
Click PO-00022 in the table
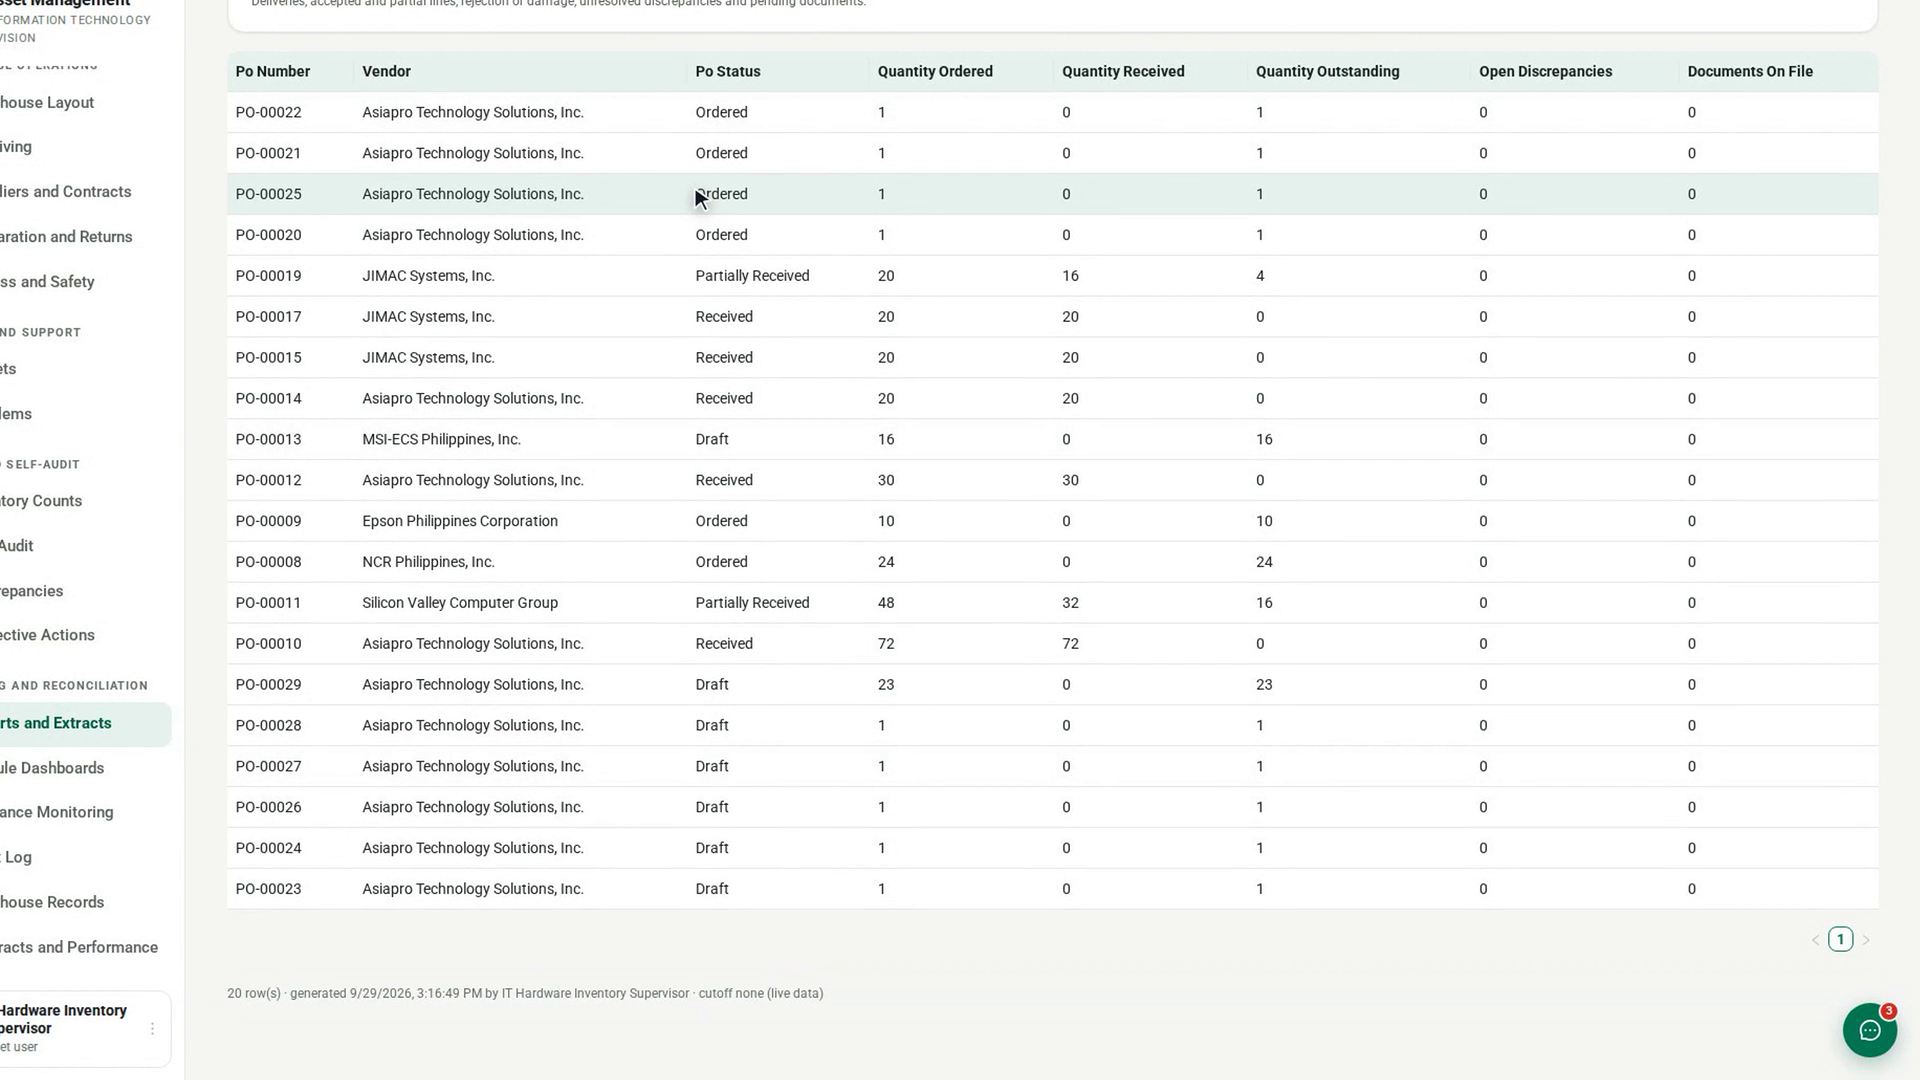(268, 113)
